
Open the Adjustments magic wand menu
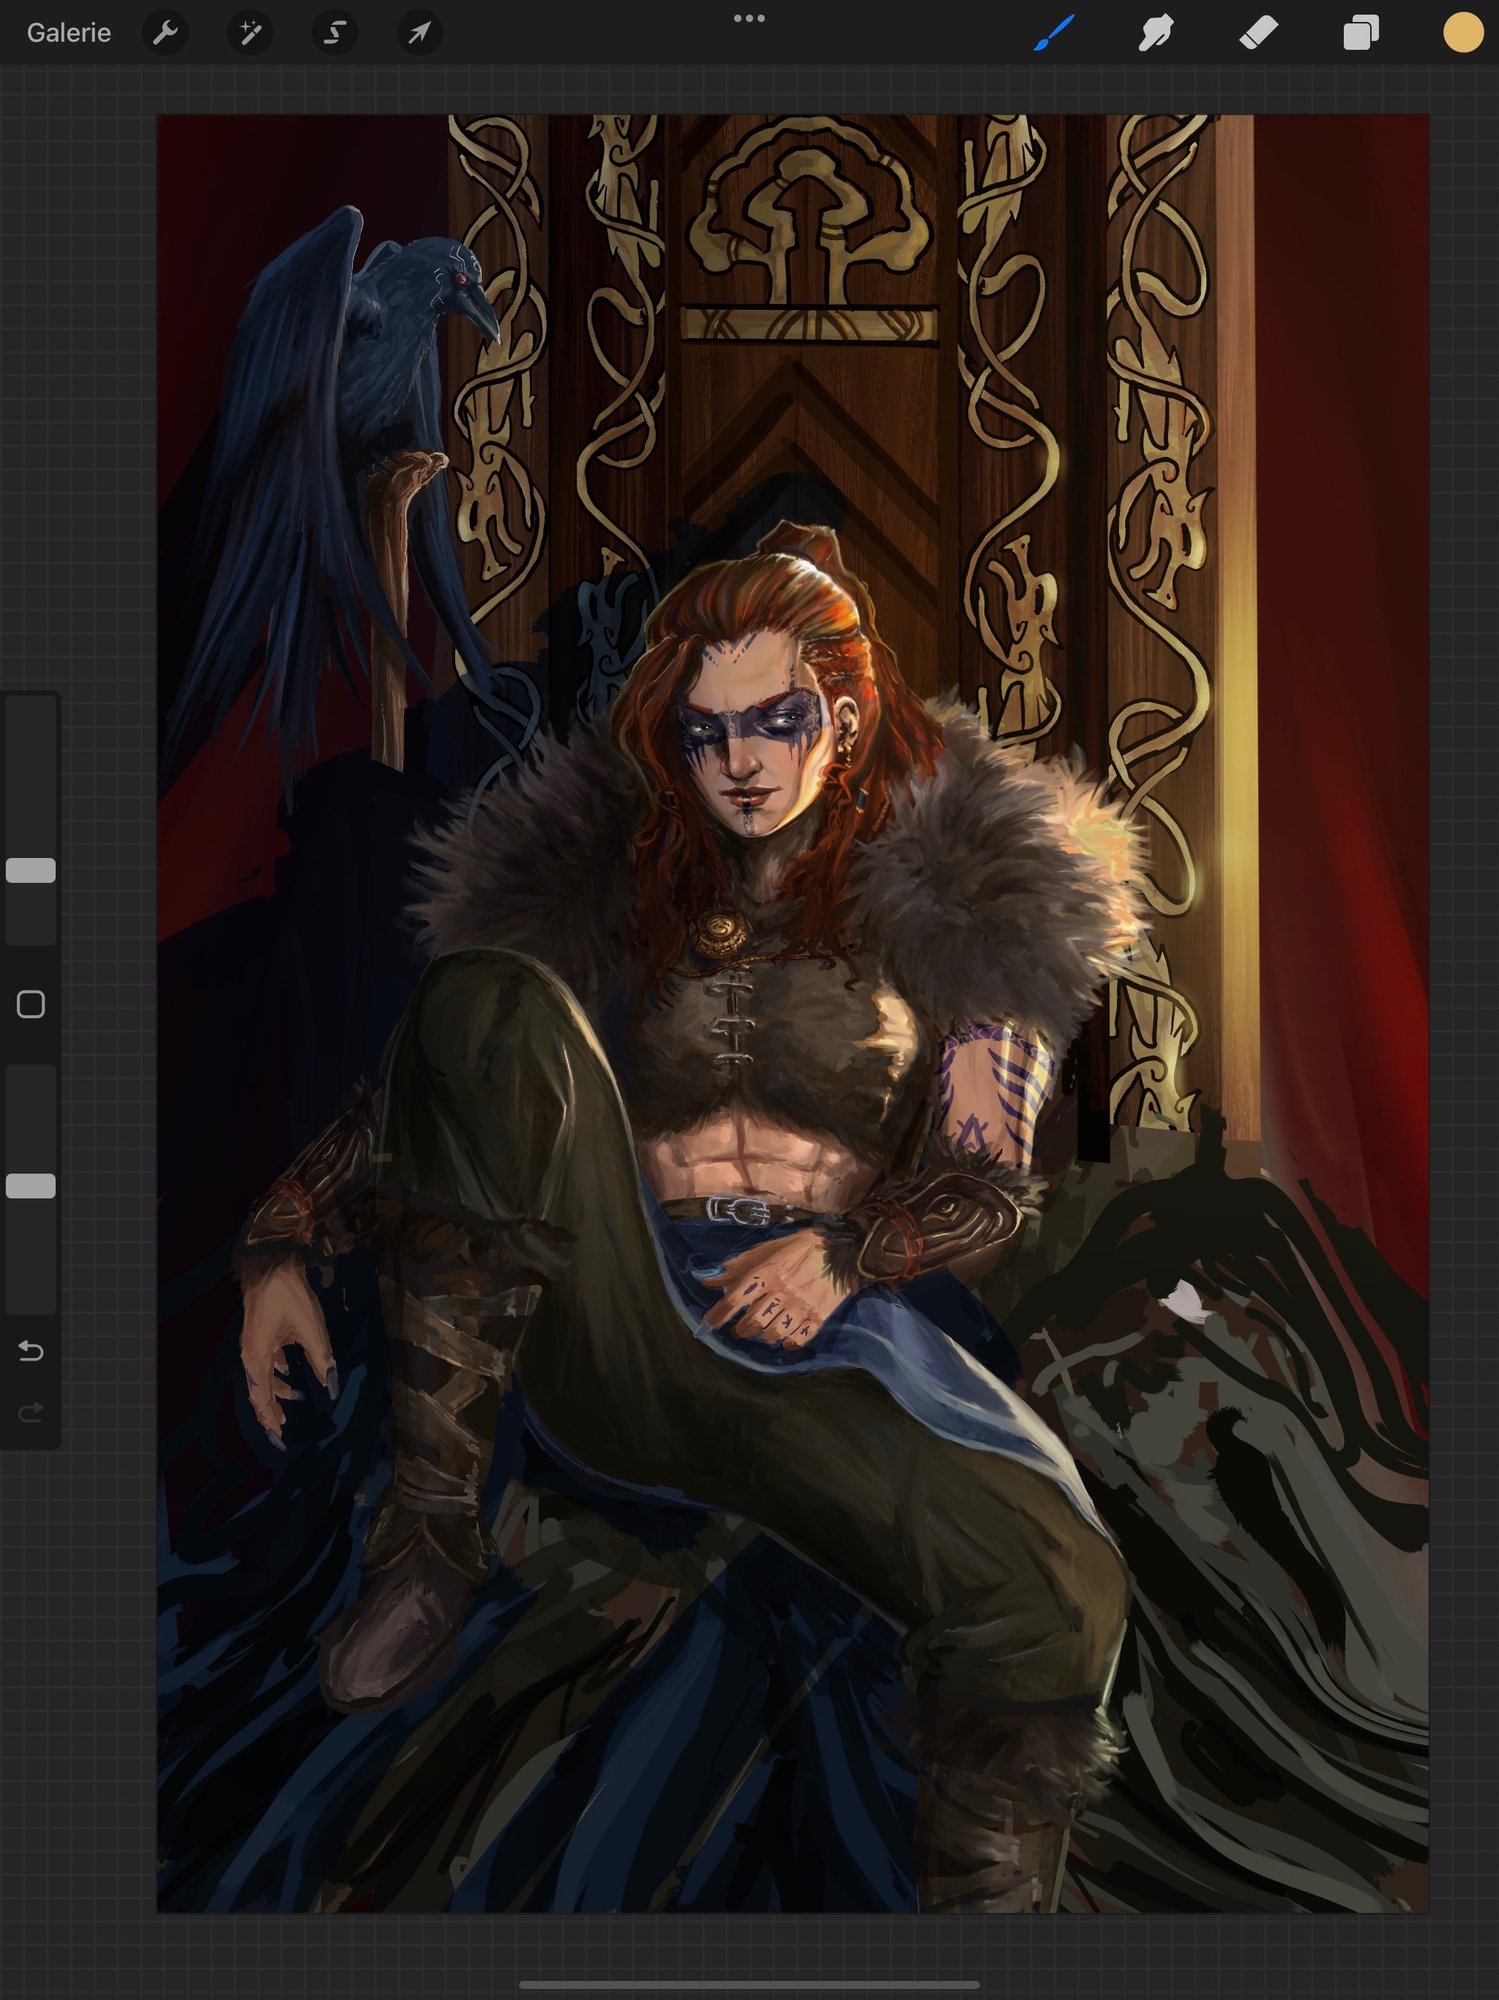click(x=250, y=33)
